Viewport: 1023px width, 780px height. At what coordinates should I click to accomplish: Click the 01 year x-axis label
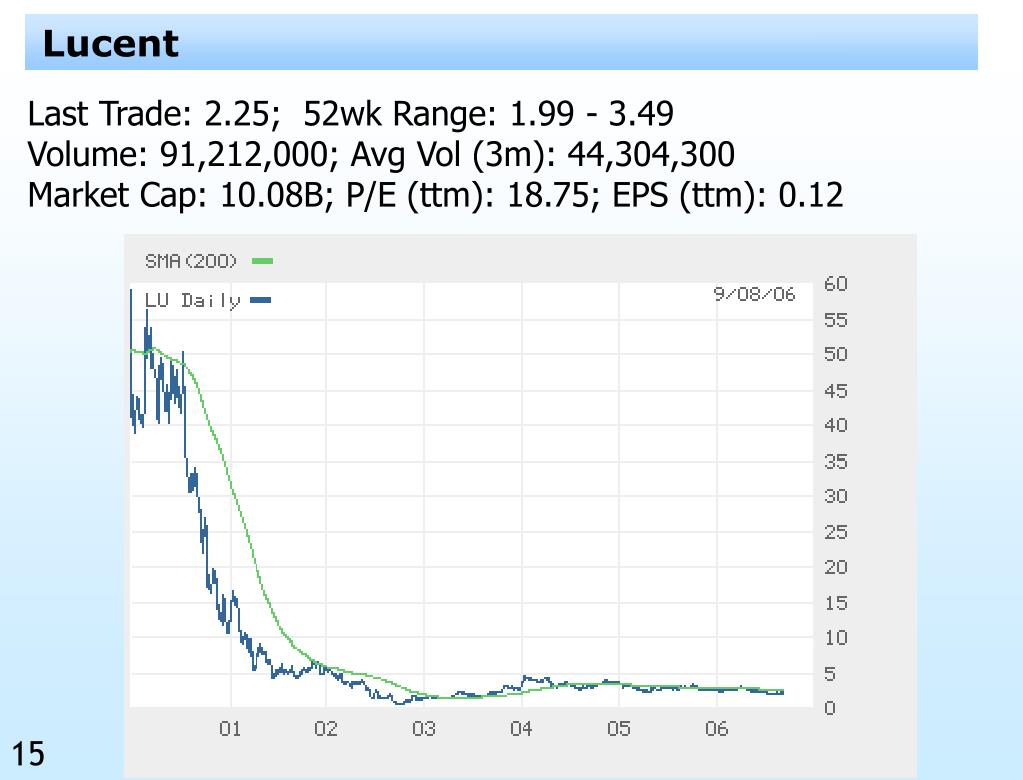point(230,728)
